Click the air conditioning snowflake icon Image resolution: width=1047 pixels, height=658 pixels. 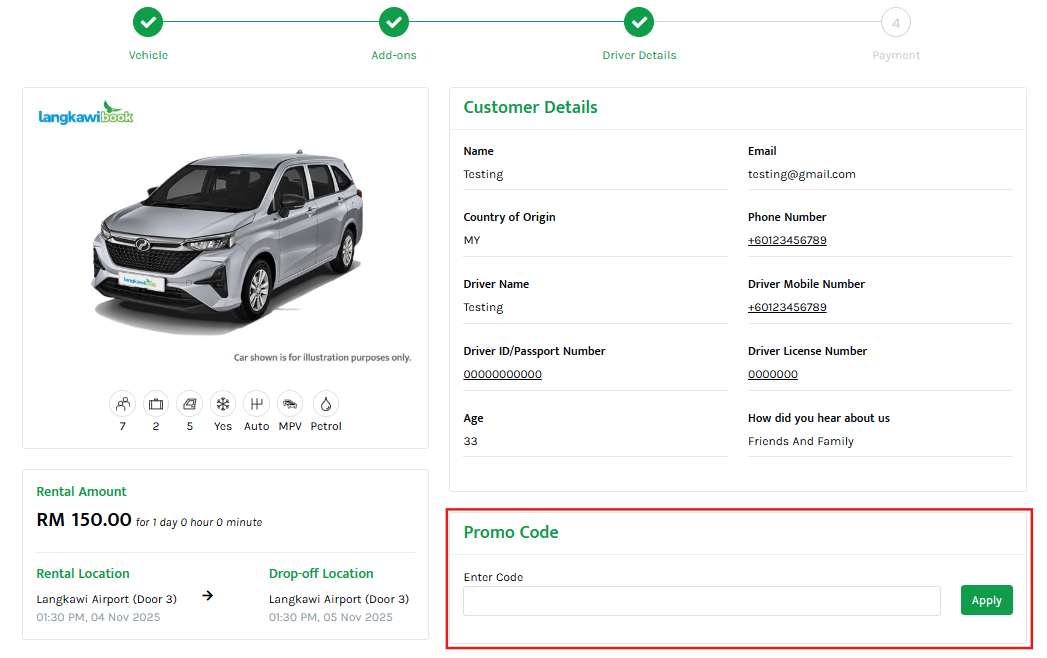pos(223,404)
